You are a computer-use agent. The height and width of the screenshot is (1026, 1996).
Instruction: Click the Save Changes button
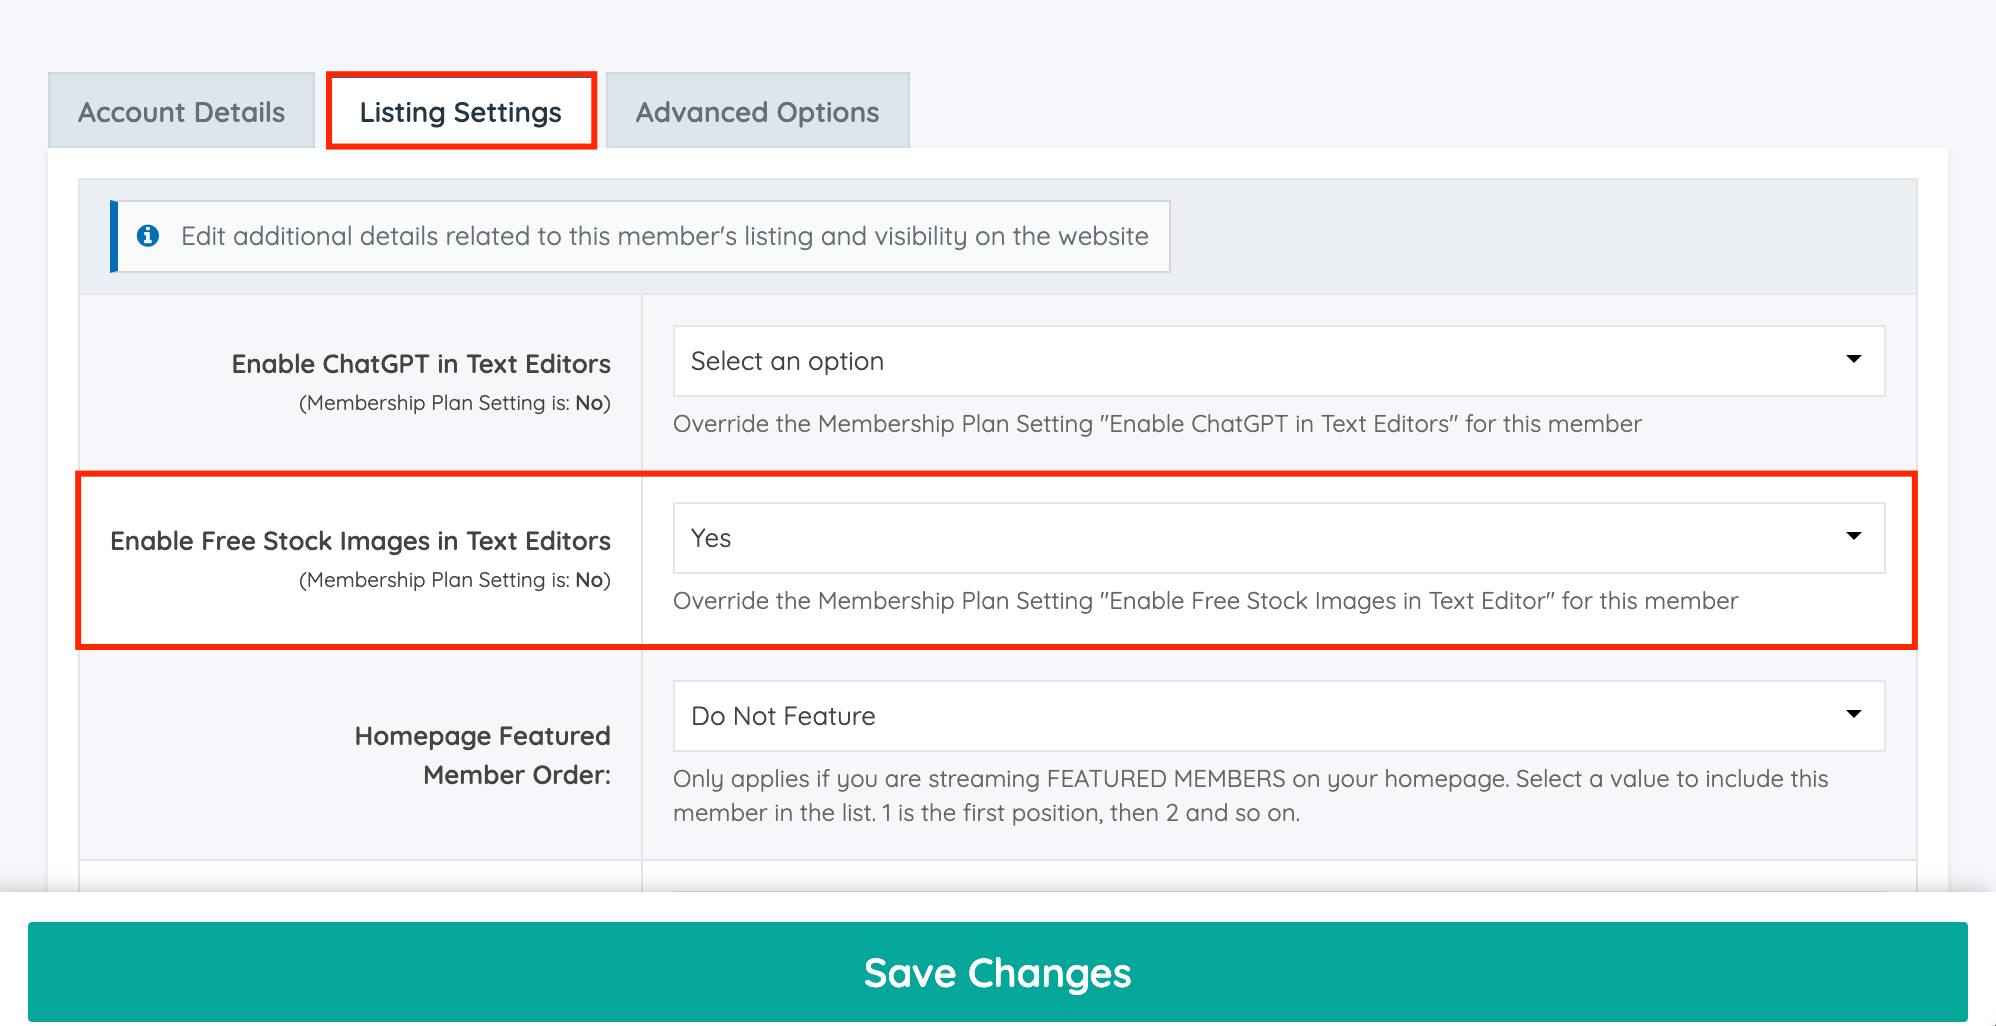(998, 971)
